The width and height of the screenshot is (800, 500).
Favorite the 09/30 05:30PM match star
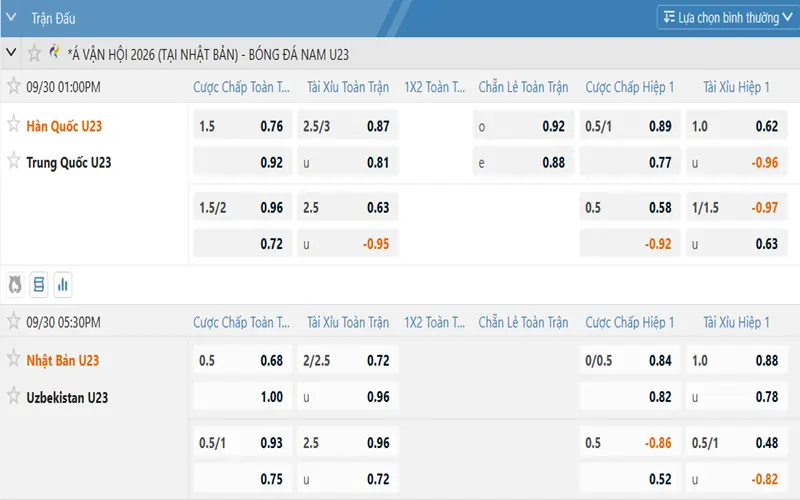click(x=14, y=321)
